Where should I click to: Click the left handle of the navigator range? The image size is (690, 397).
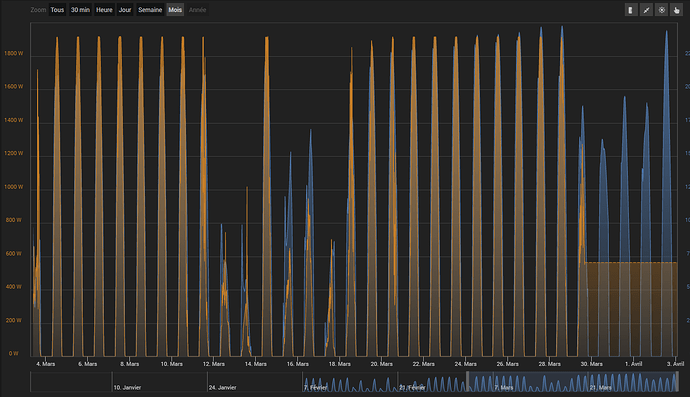[467, 381]
